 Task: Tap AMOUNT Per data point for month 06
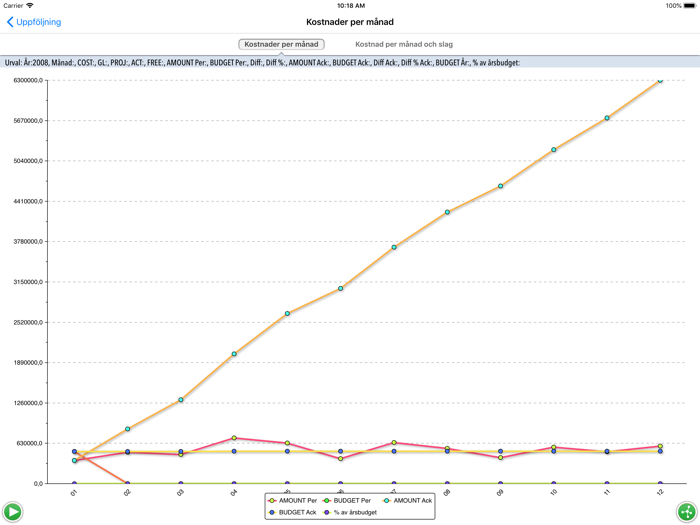341,459
